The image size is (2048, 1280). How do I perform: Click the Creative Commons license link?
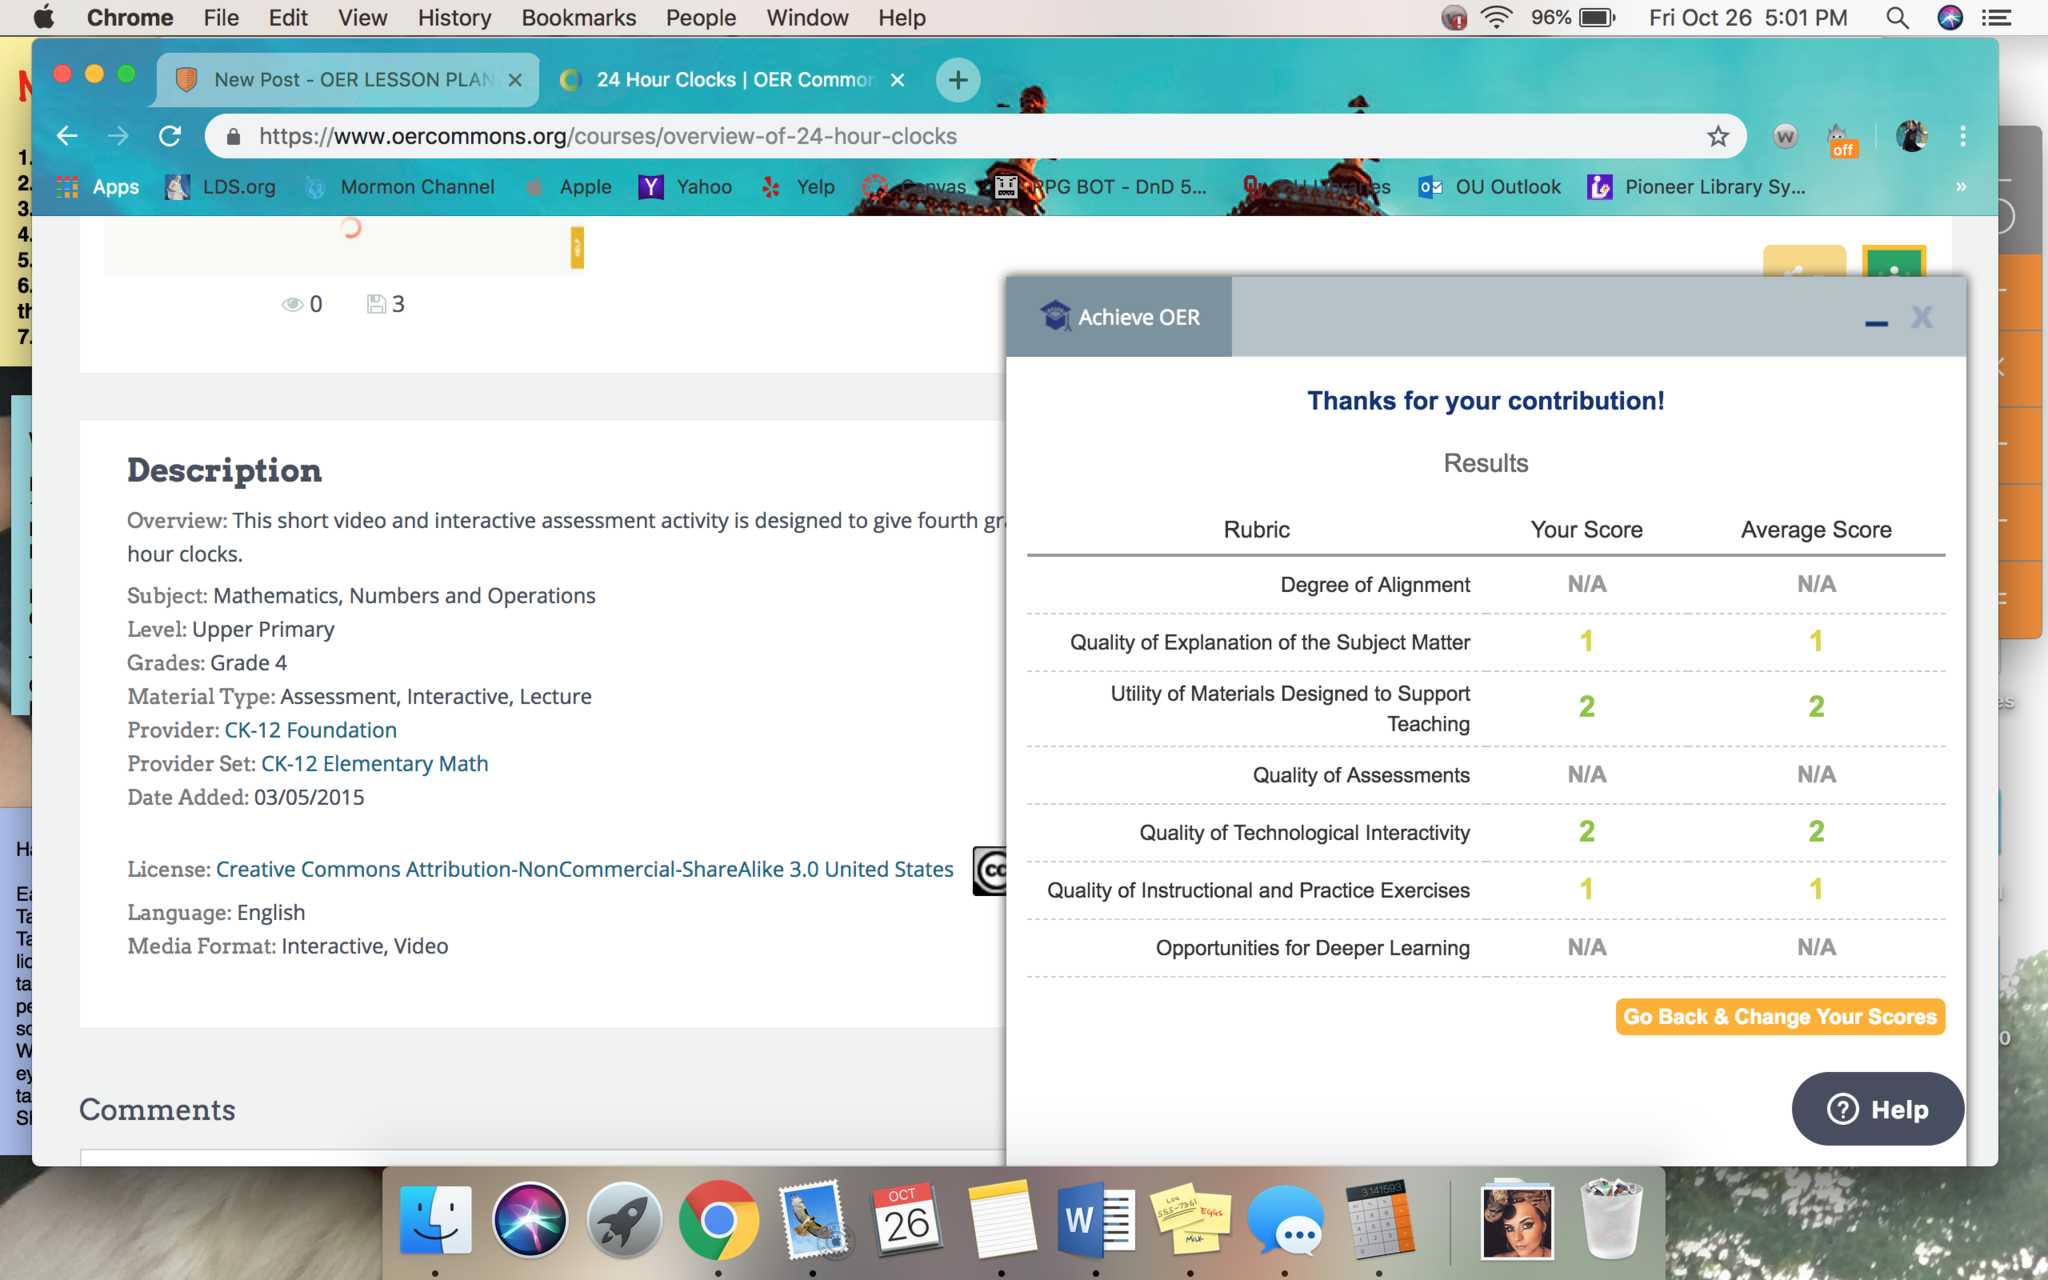[584, 869]
